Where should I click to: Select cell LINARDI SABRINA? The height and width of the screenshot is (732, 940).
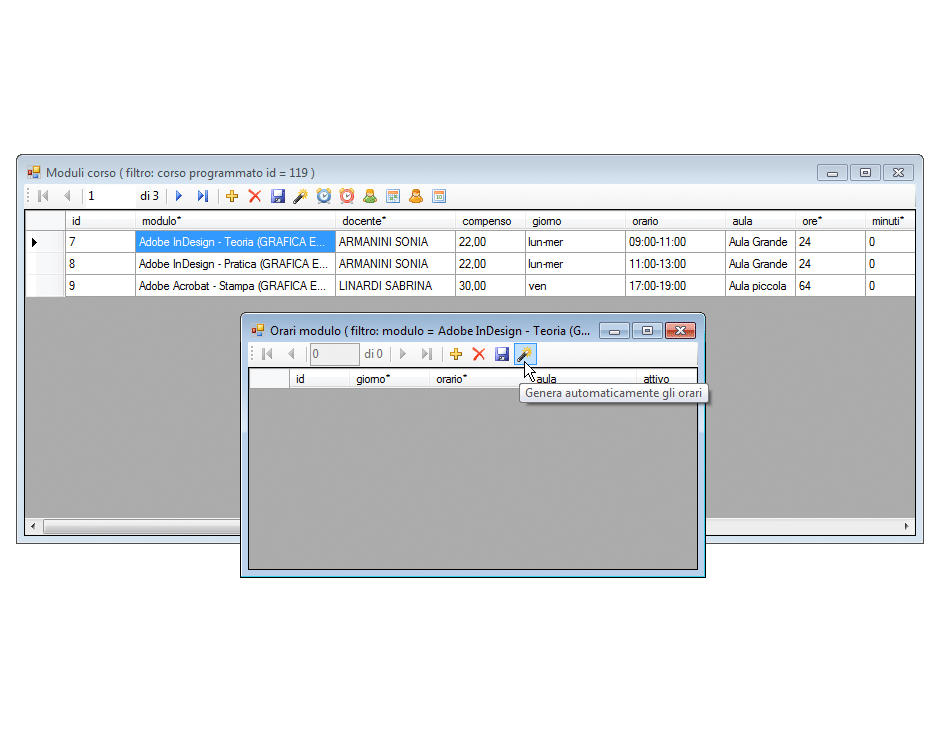click(x=395, y=286)
